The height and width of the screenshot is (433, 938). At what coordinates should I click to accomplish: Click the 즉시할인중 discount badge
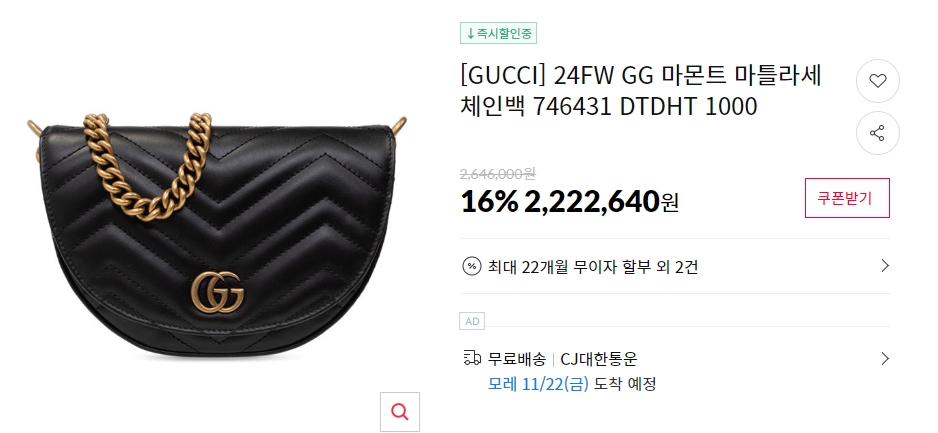coord(498,33)
